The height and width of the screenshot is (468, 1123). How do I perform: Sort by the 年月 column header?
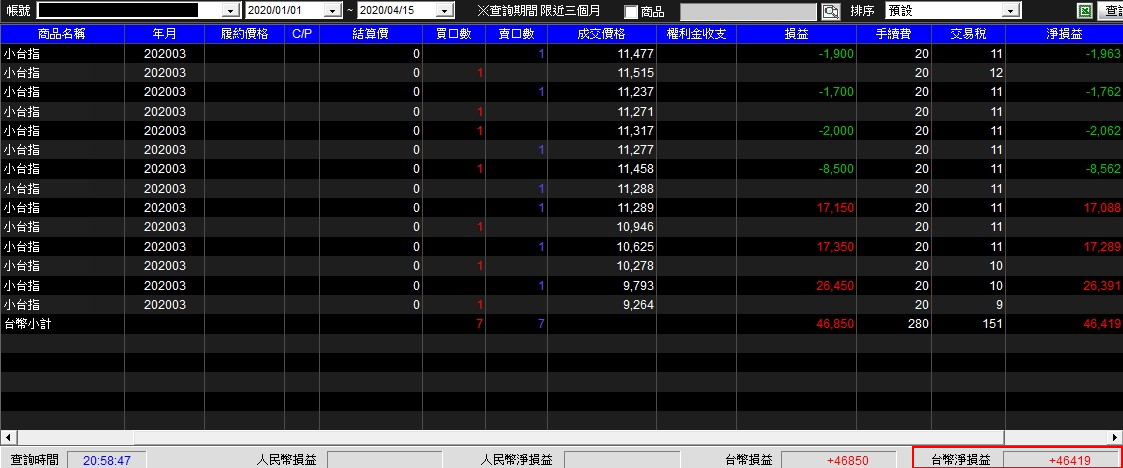(165, 34)
